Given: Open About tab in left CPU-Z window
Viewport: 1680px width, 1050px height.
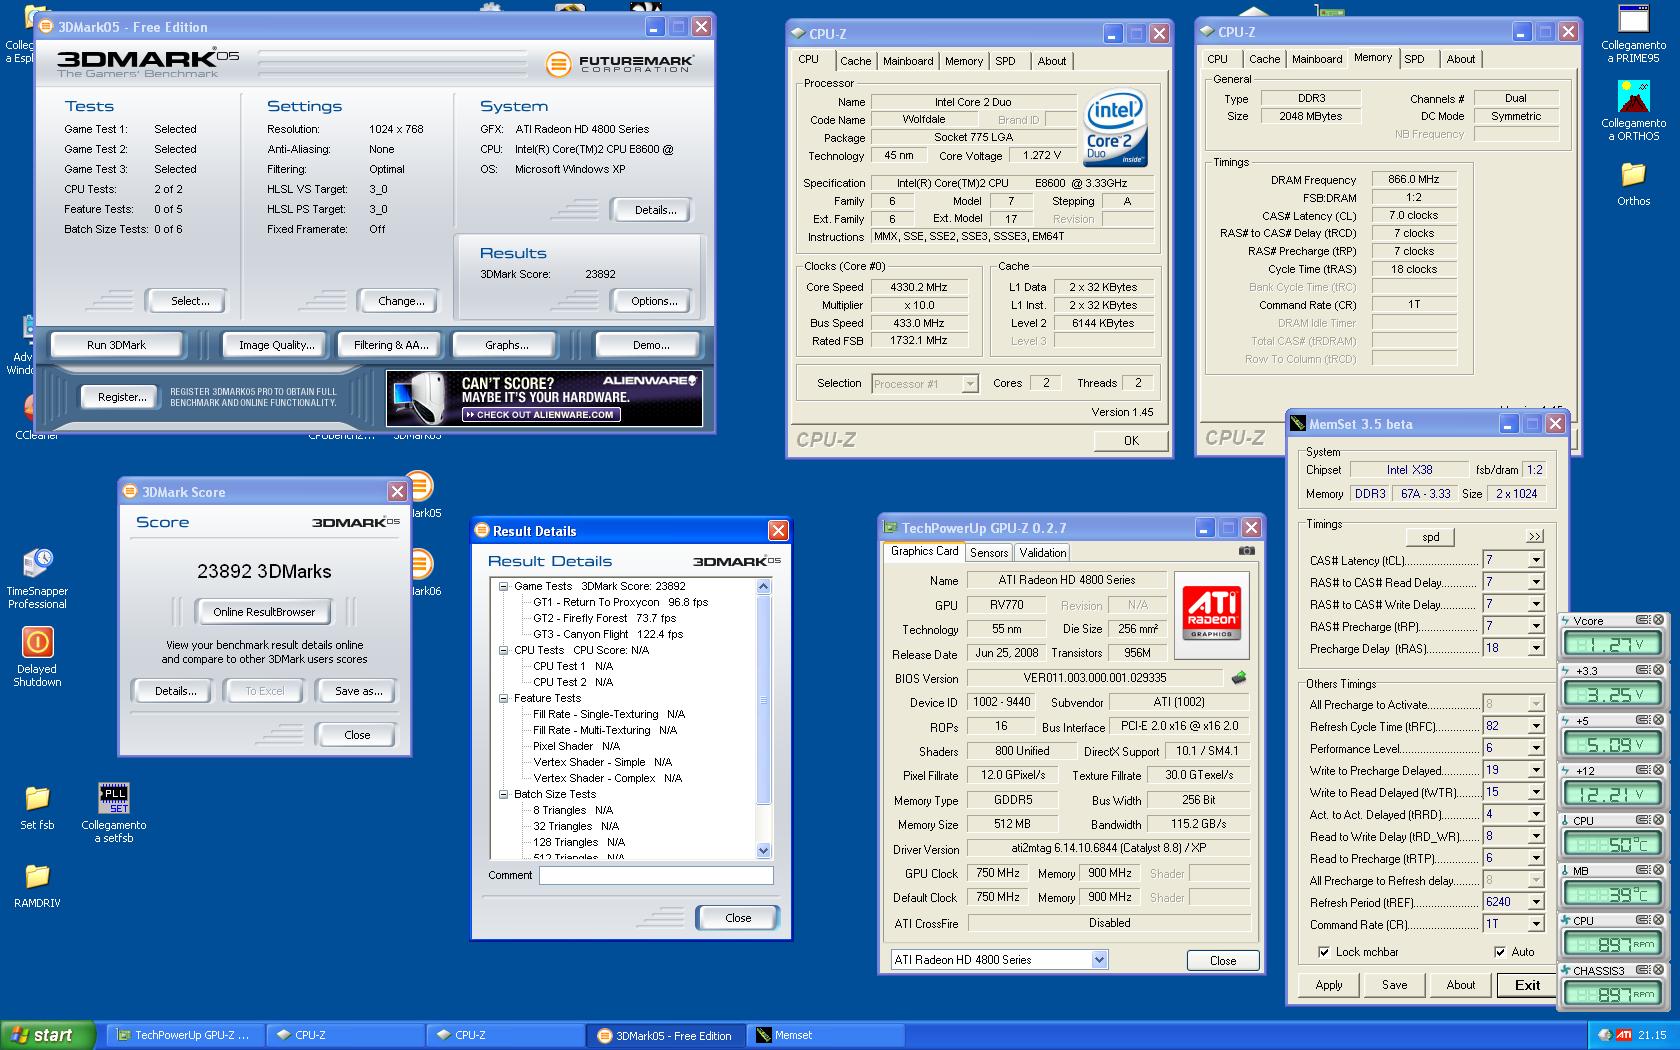Looking at the screenshot, I should (1051, 61).
